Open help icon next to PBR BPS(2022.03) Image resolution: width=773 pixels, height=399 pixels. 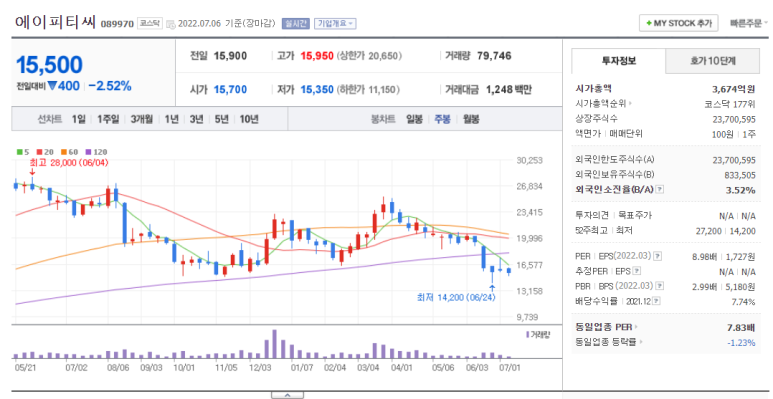click(x=660, y=286)
